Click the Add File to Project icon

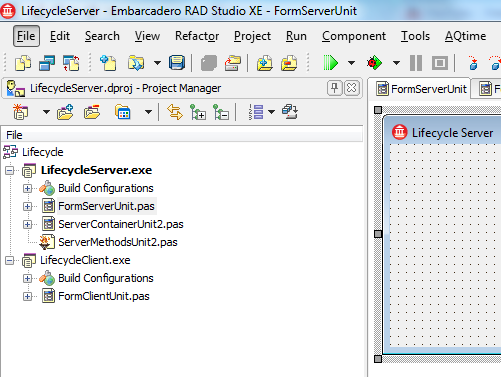point(265,63)
